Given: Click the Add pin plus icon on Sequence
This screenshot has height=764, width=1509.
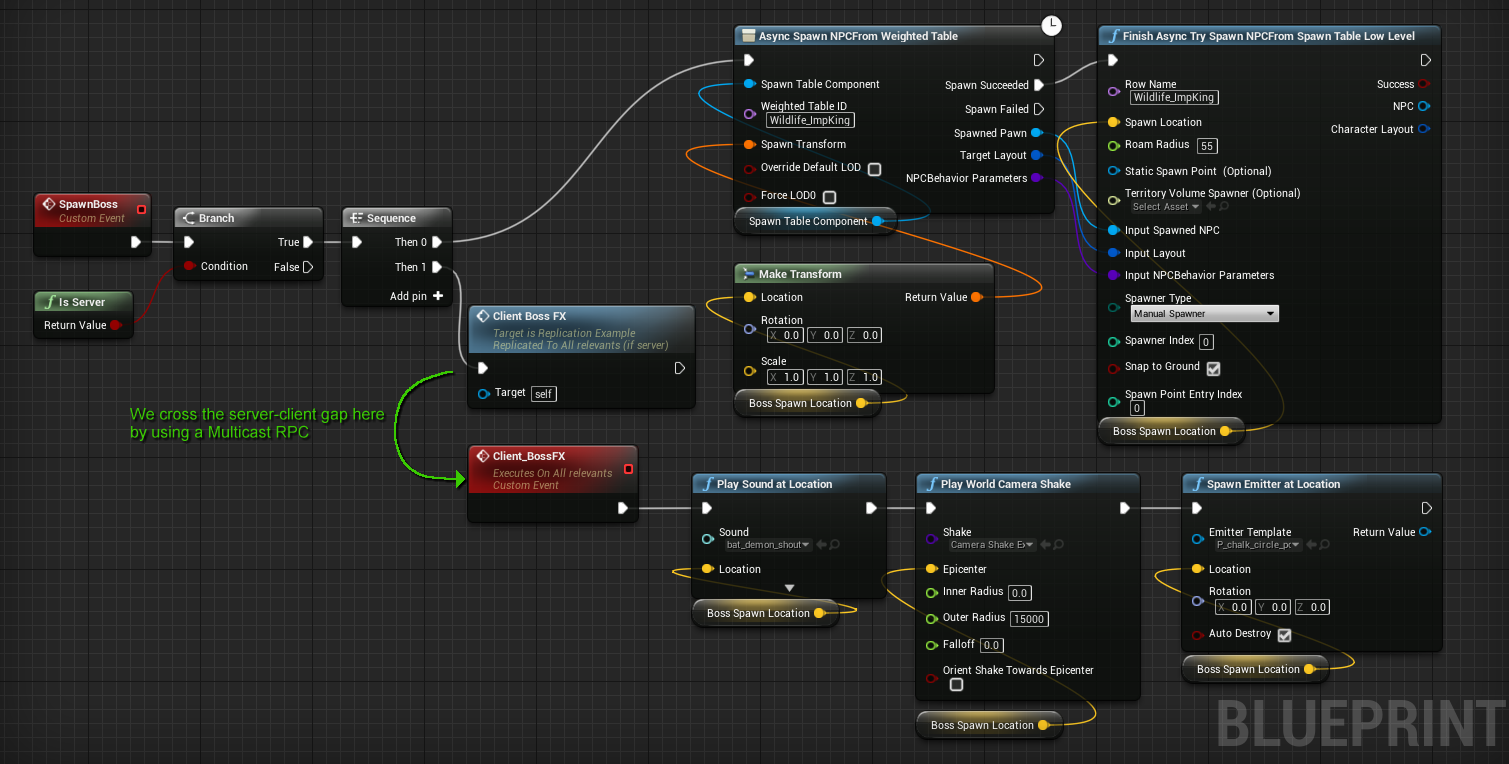Looking at the screenshot, I should pos(437,296).
